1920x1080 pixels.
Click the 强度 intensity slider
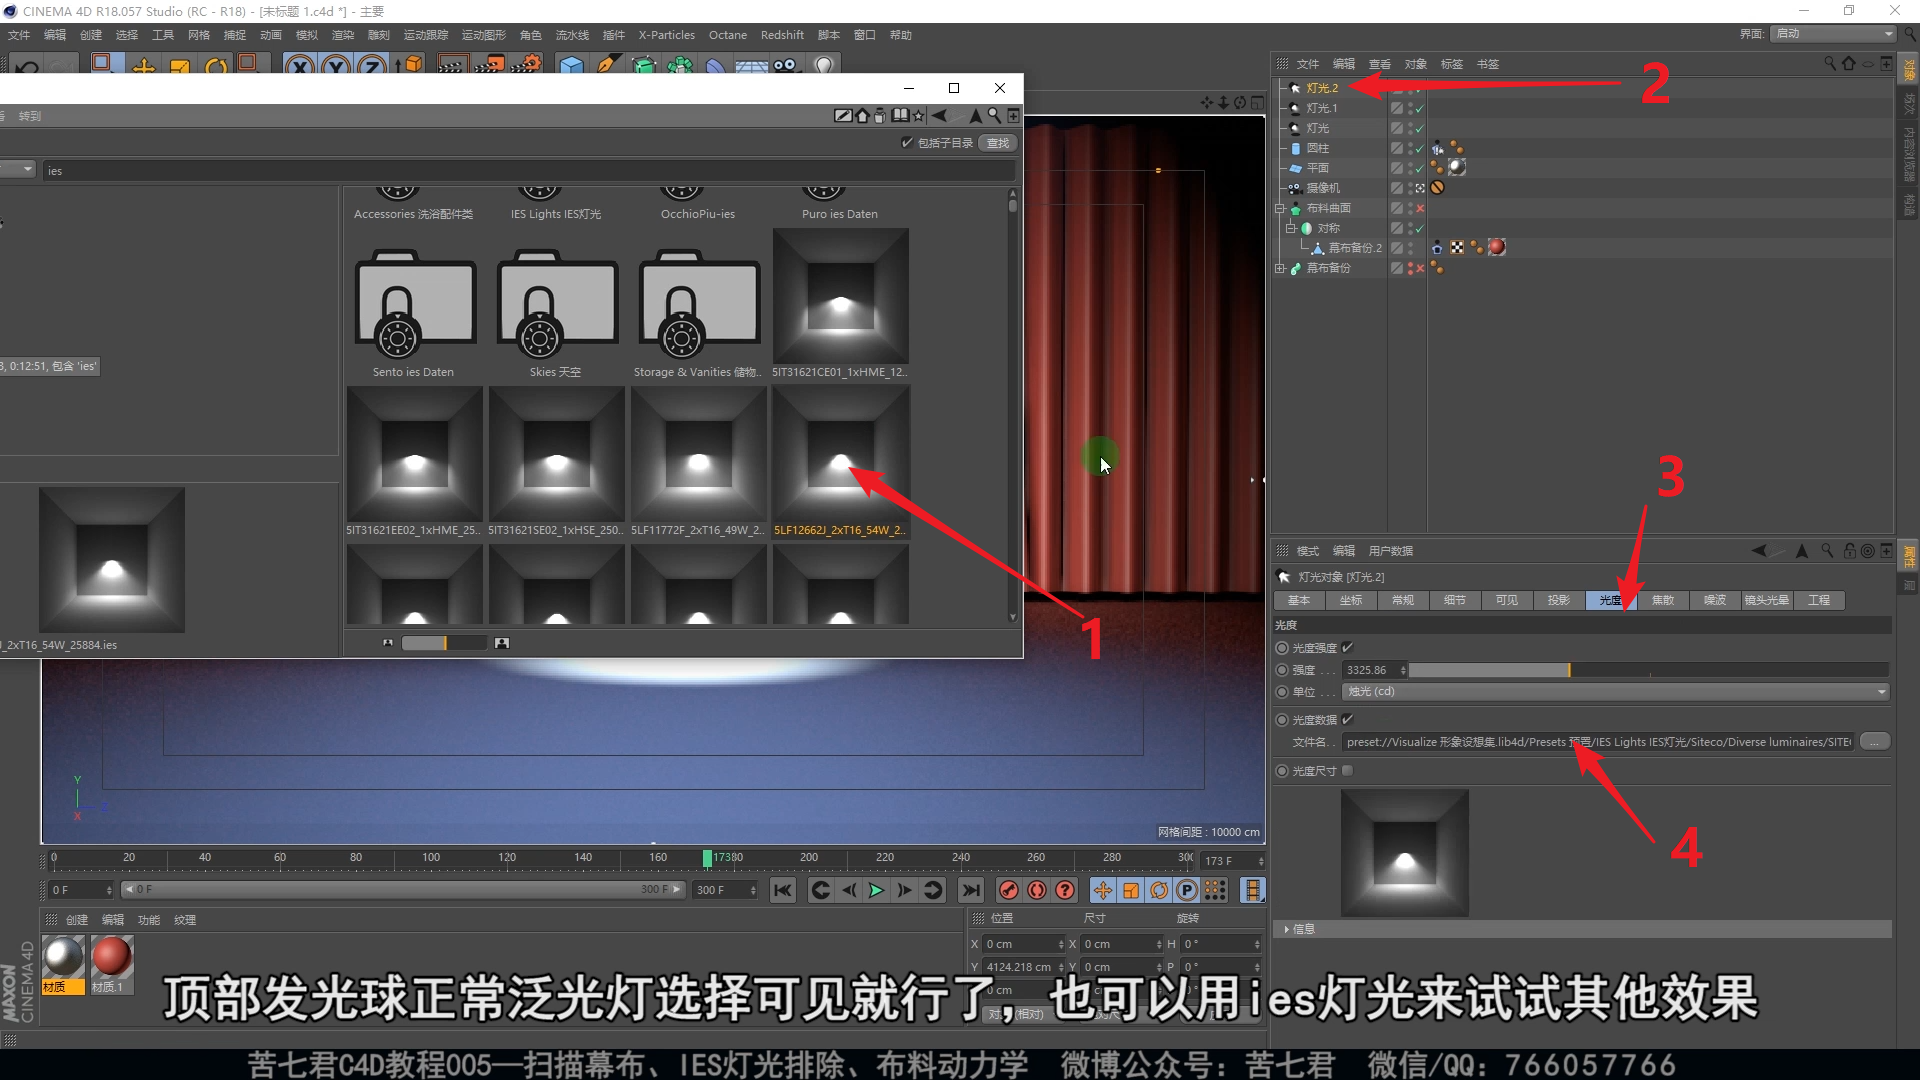(1647, 670)
